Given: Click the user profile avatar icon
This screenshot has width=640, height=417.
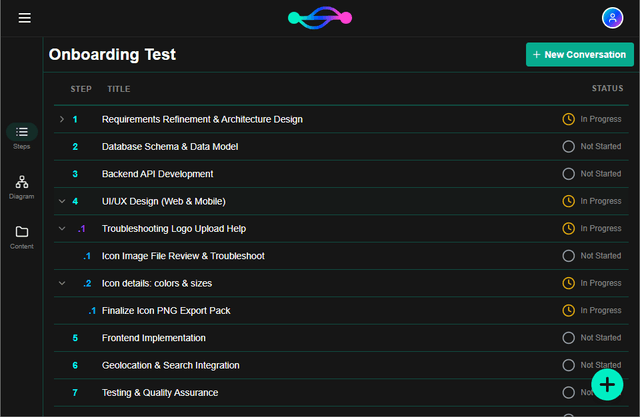Looking at the screenshot, I should point(612,18).
